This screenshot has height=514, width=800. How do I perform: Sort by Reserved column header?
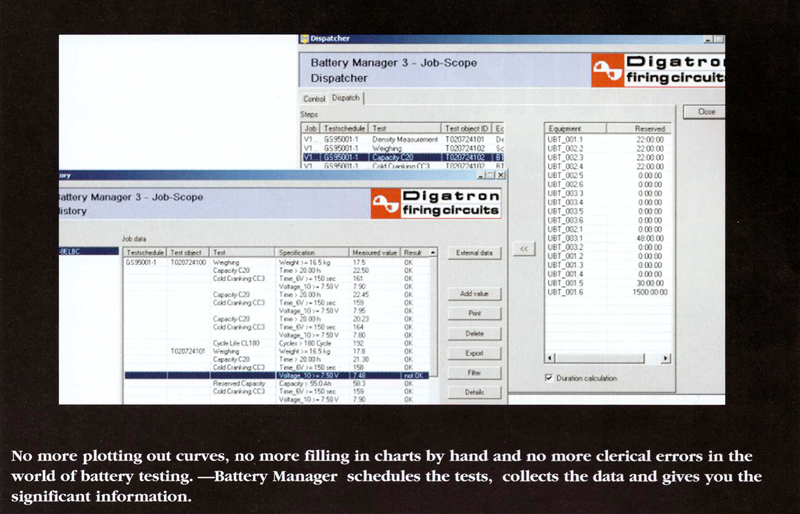pos(639,129)
